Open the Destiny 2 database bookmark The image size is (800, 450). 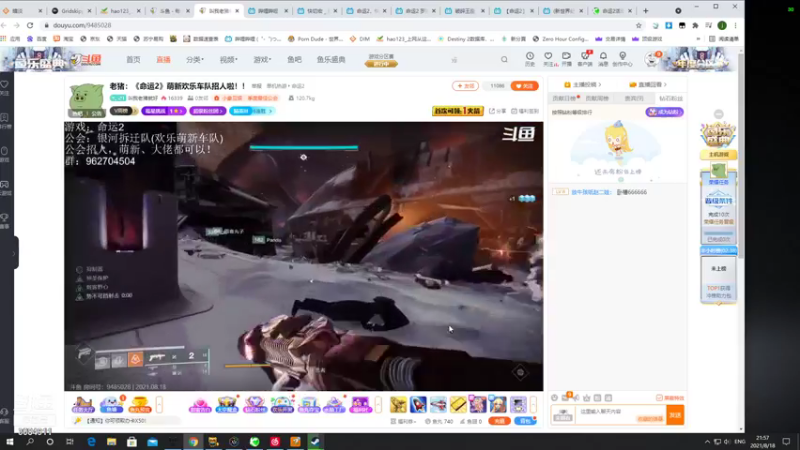(x=464, y=39)
